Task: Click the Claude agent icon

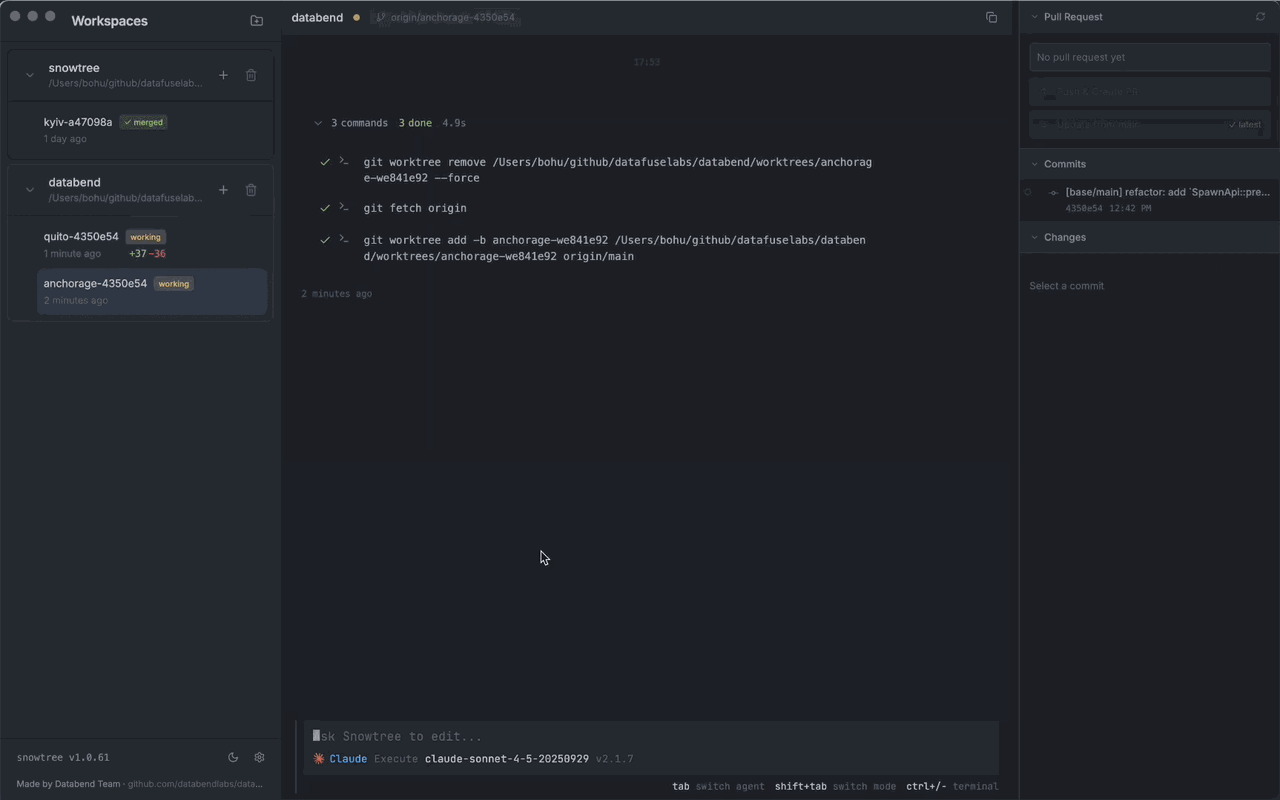Action: 320,758
